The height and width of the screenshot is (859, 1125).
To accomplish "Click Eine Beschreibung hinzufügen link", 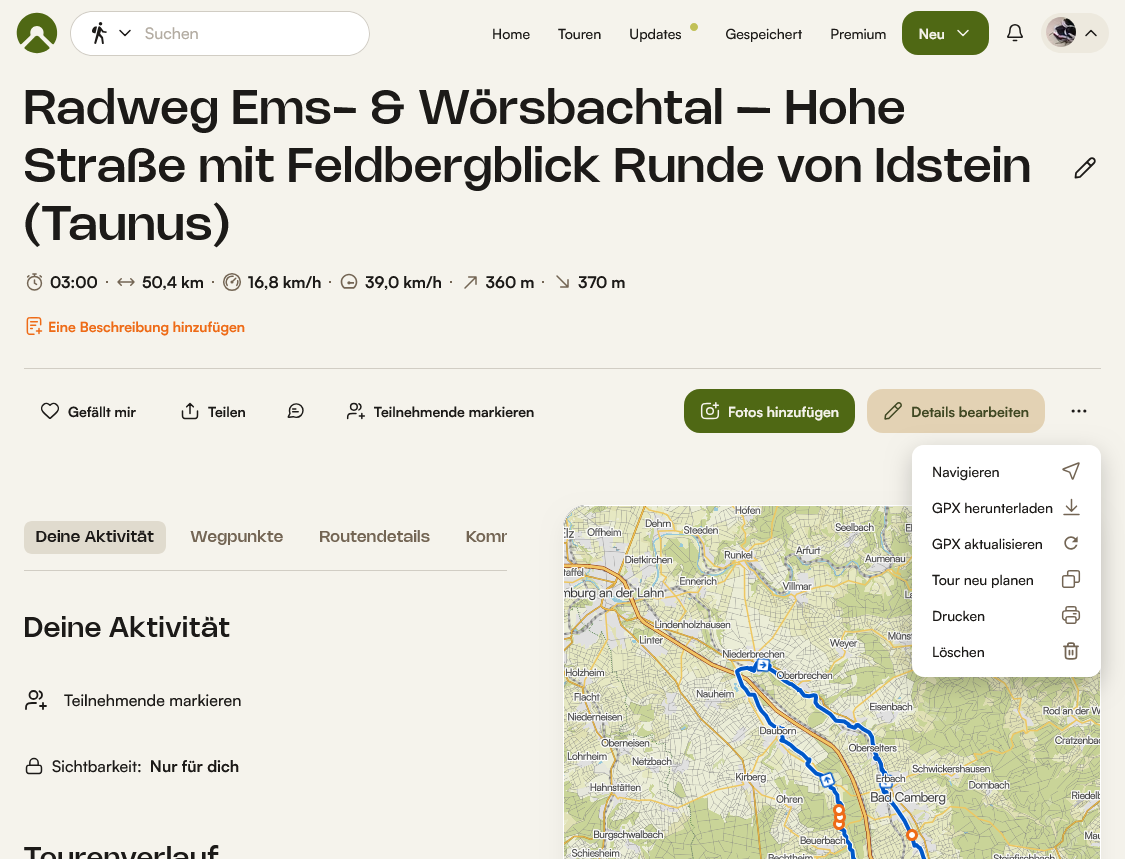I will pyautogui.click(x=136, y=327).
